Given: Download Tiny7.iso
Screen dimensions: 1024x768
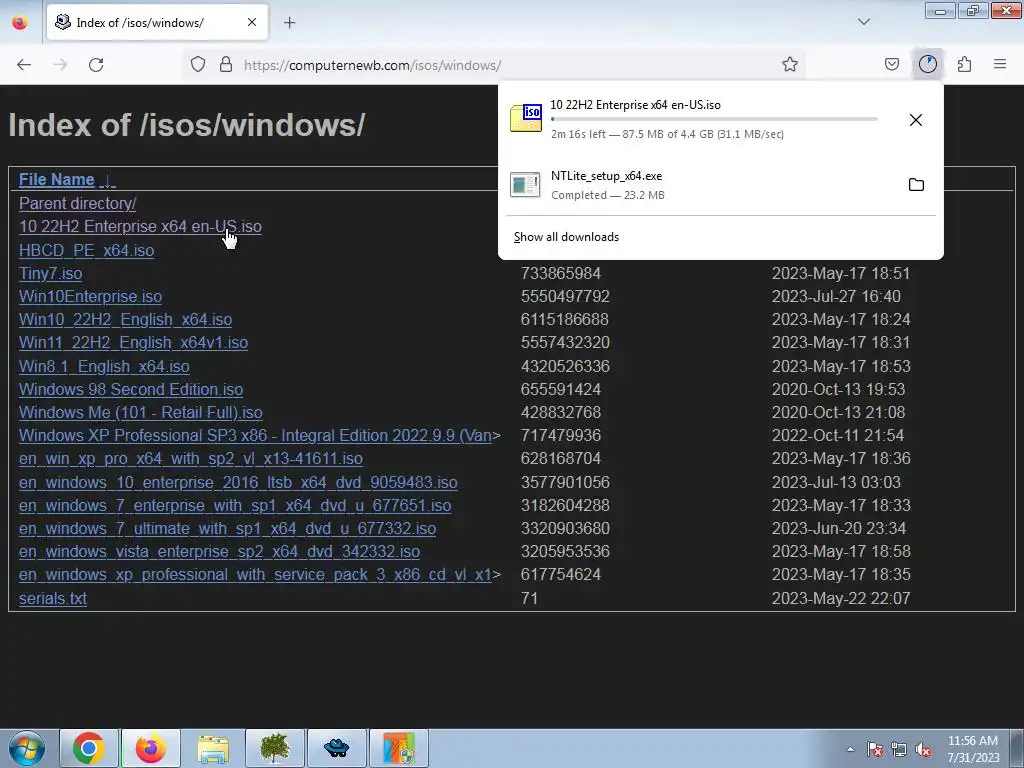Looking at the screenshot, I should pos(50,274).
